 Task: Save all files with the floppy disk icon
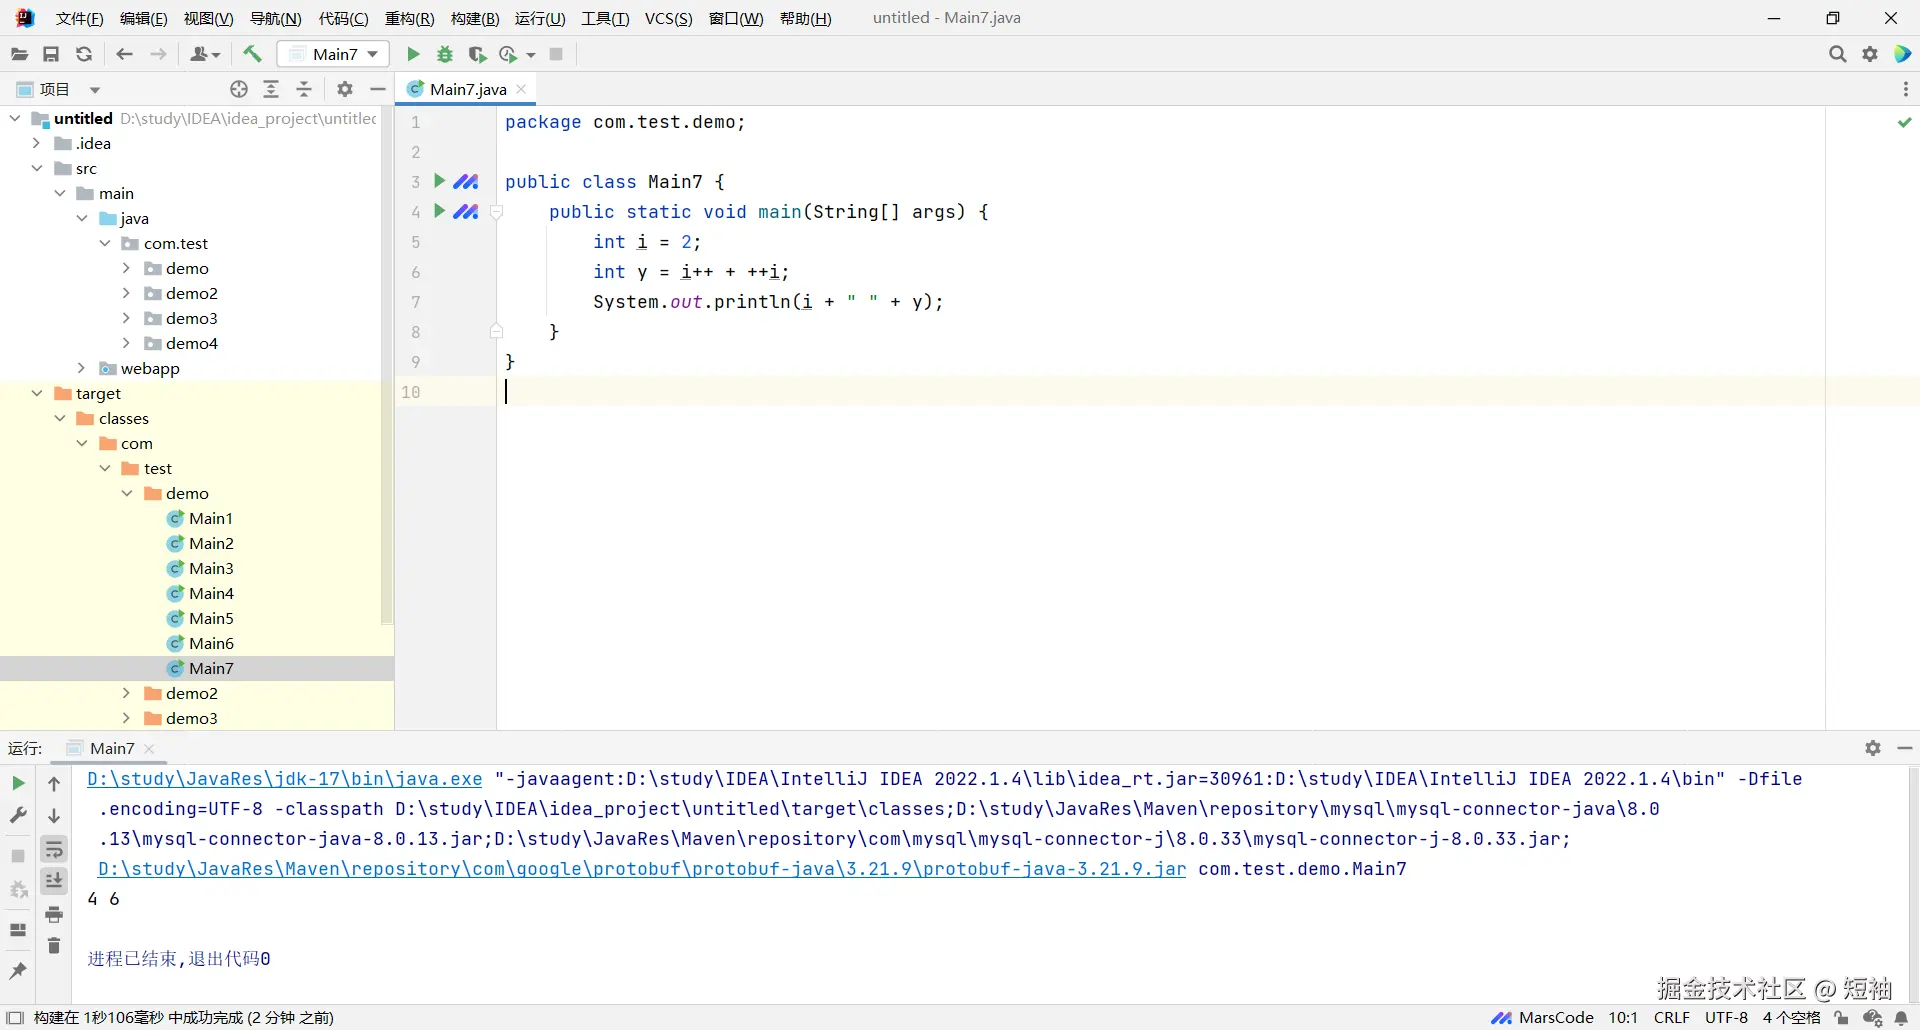[51, 54]
